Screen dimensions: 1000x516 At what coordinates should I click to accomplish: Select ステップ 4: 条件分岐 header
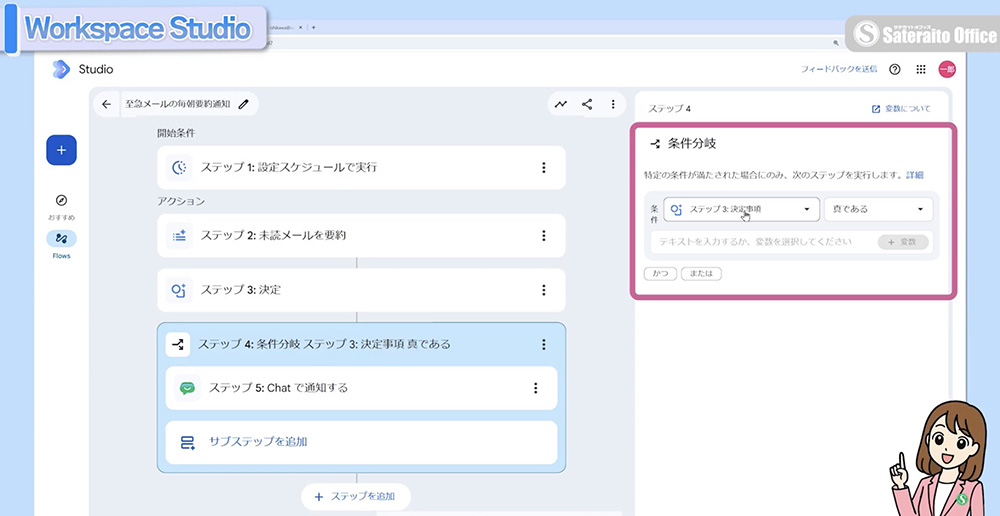361,344
